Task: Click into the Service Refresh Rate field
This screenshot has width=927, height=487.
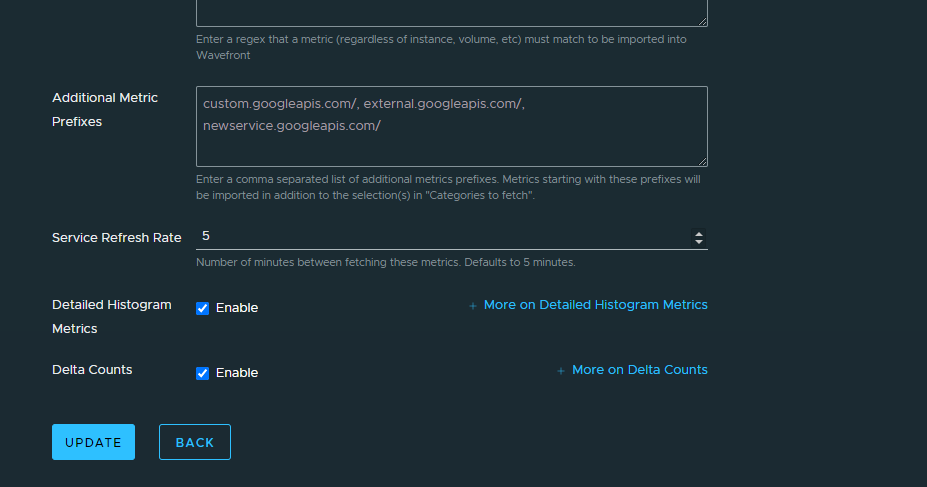Action: [x=440, y=237]
